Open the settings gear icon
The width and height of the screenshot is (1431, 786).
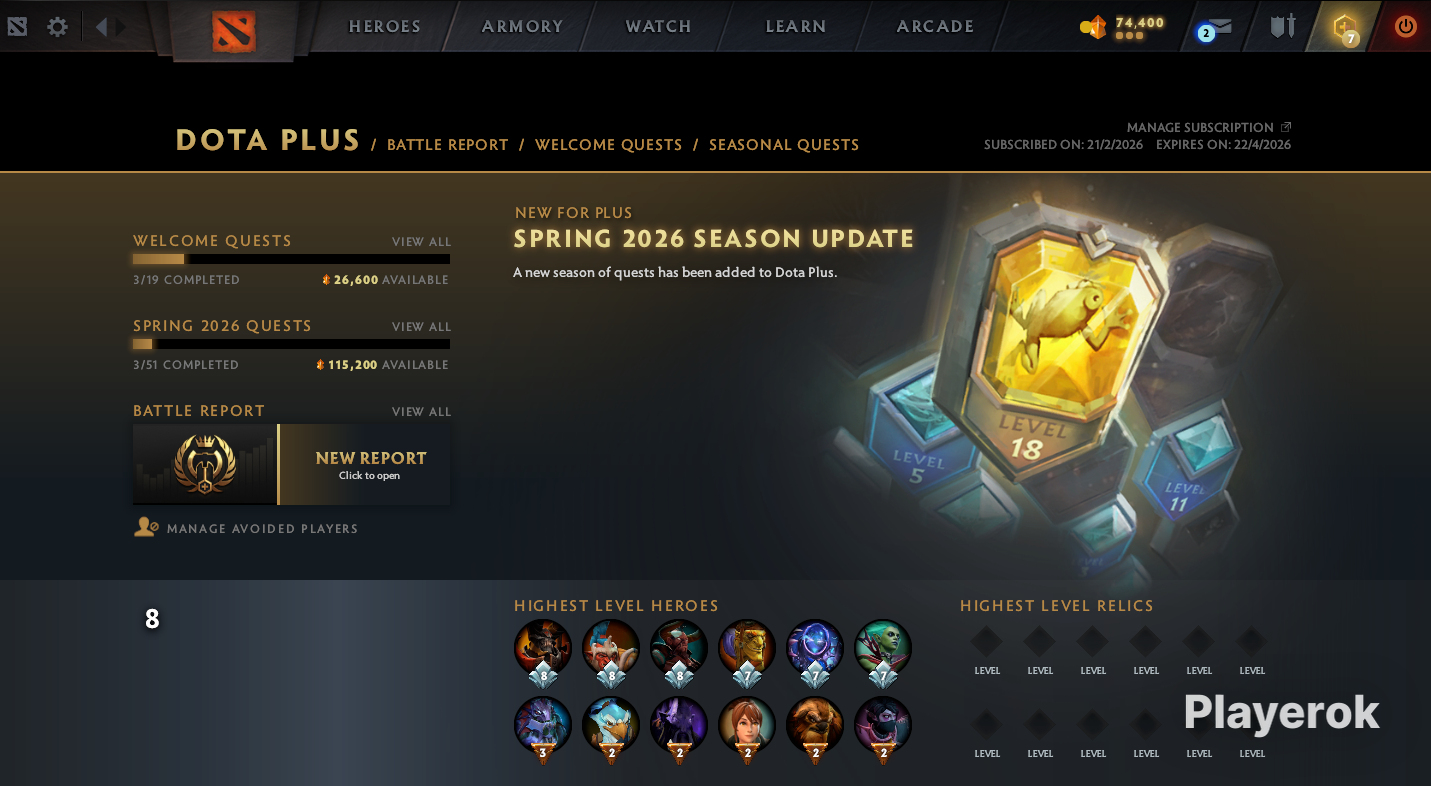pyautogui.click(x=58, y=27)
